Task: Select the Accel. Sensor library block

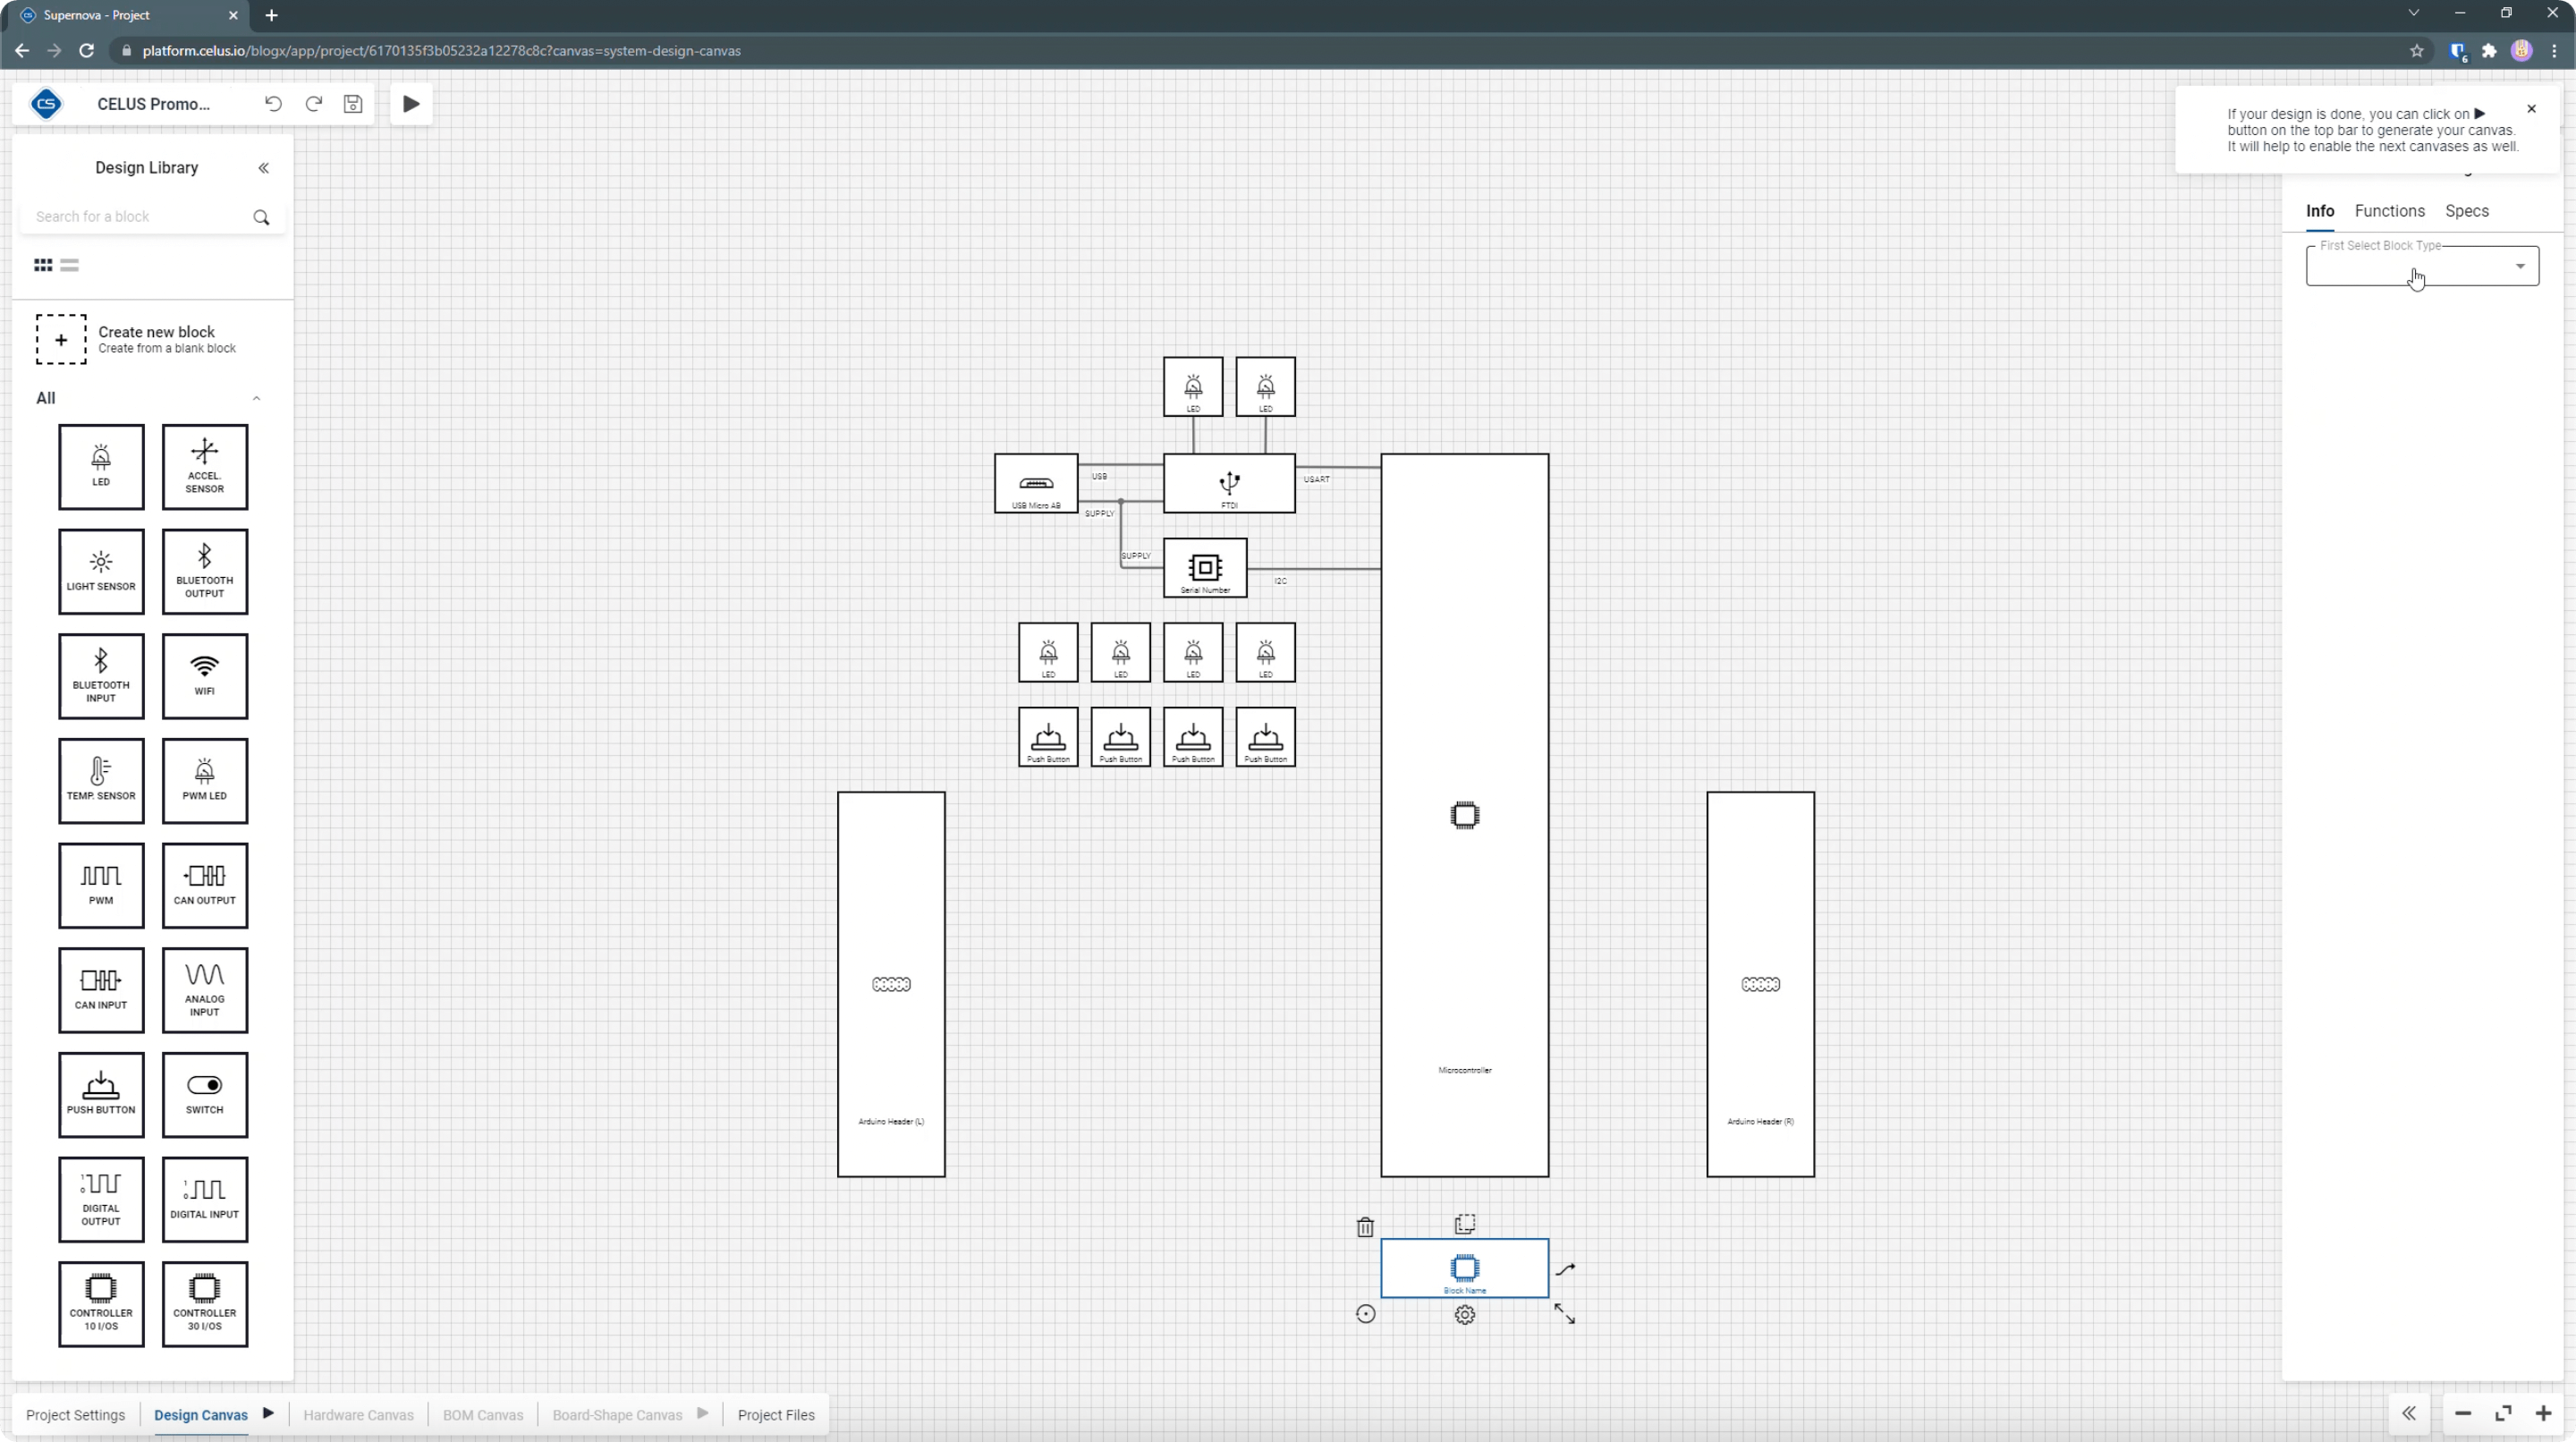Action: point(205,467)
